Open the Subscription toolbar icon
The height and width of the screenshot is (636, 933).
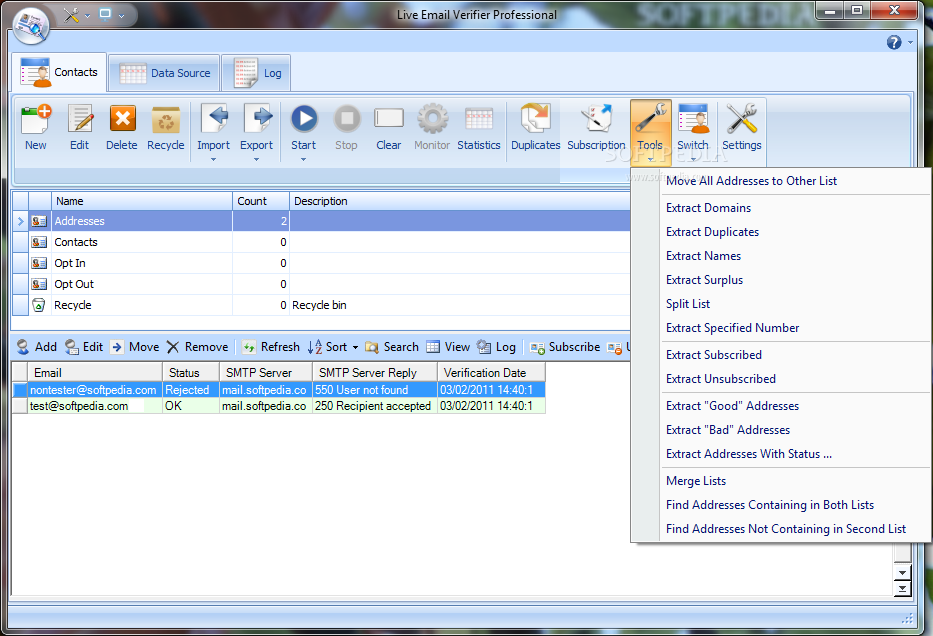(x=596, y=119)
